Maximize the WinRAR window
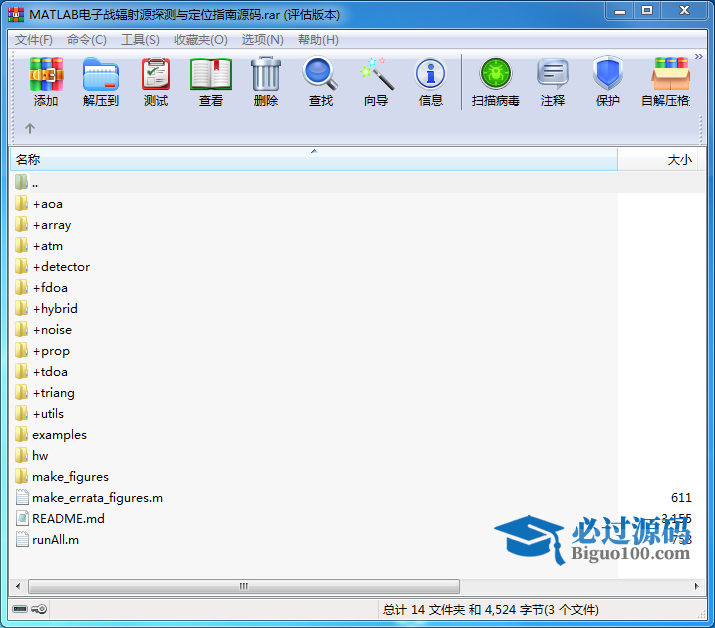Screen dimensions: 715x628 (646, 11)
